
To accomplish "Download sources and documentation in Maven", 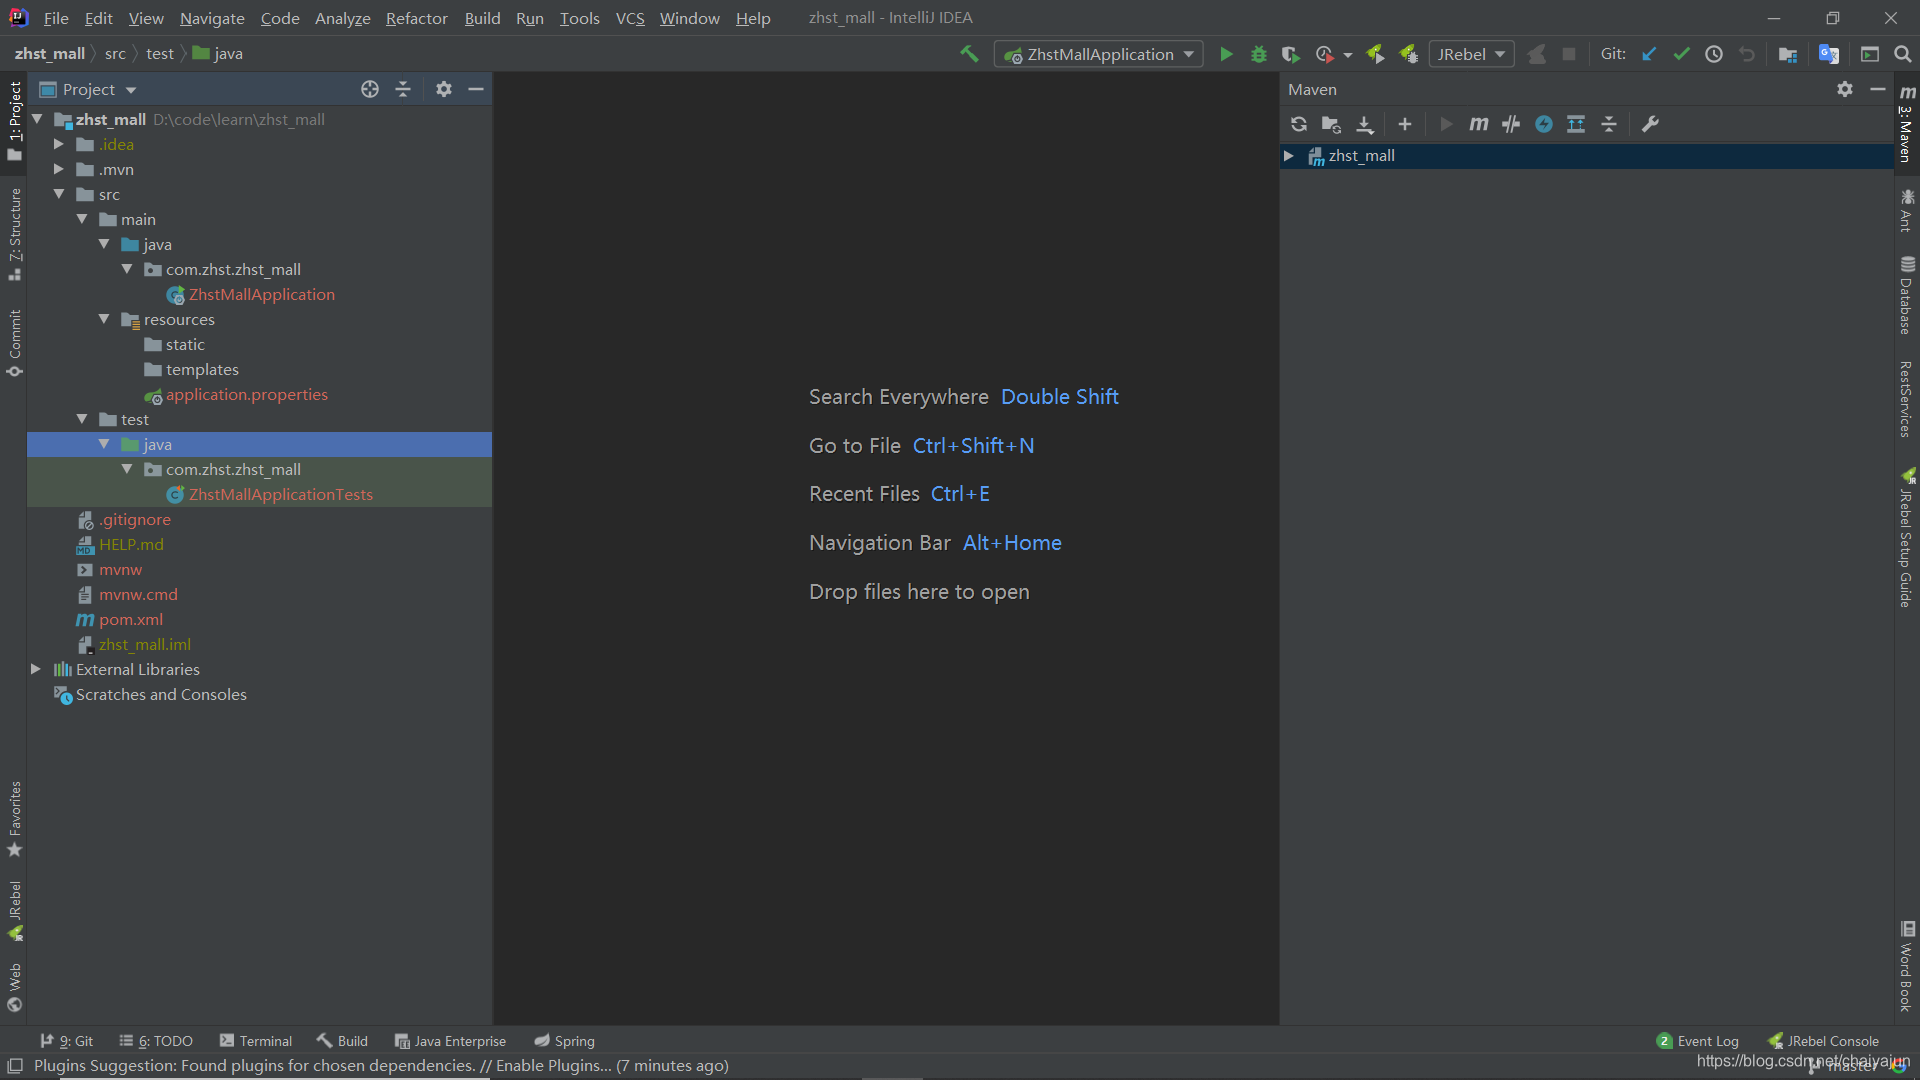I will [x=1364, y=124].
